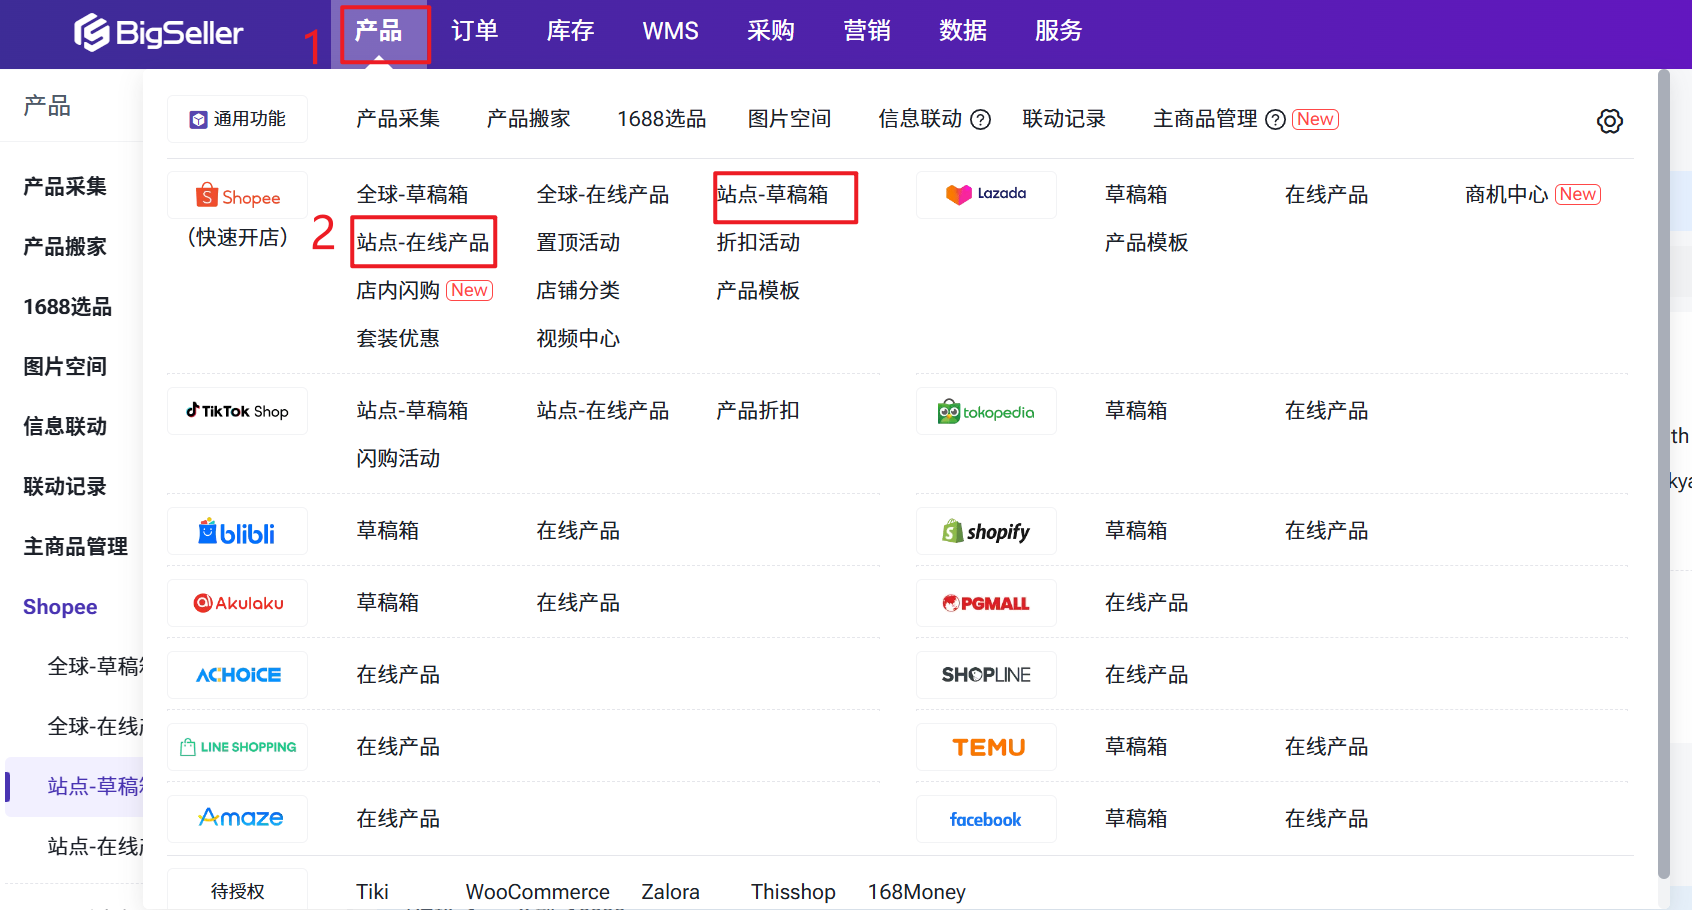Click help icon beside 信息联动
Image resolution: width=1692 pixels, height=910 pixels.
(981, 120)
